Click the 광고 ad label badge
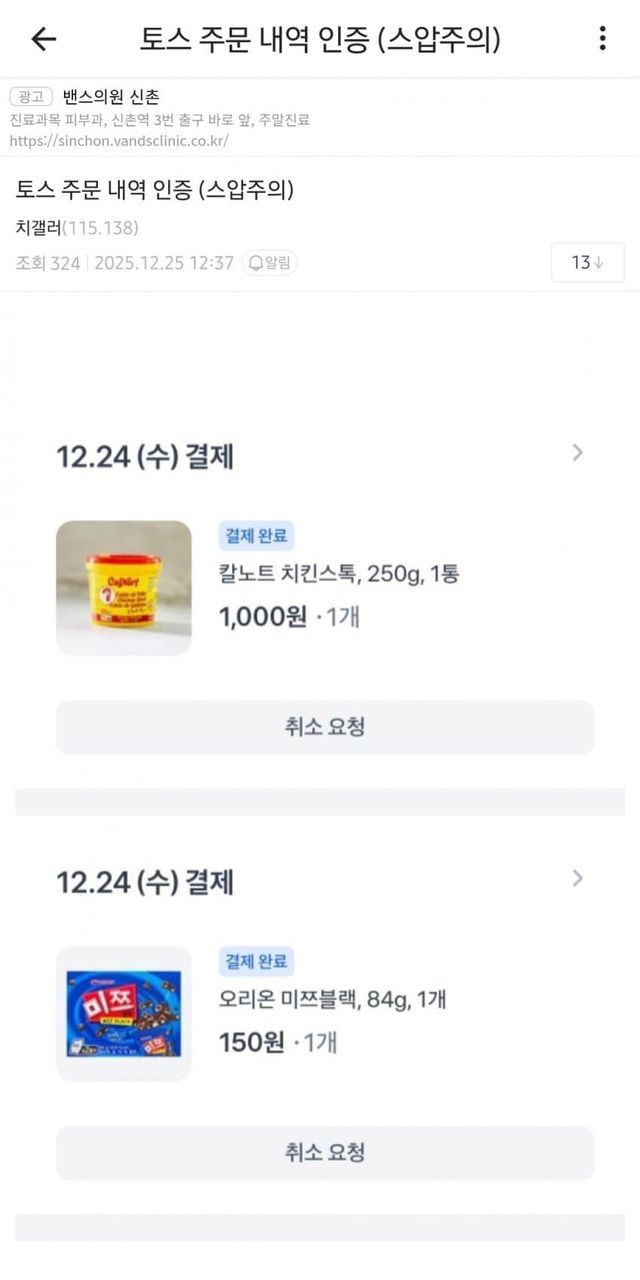 coord(31,97)
